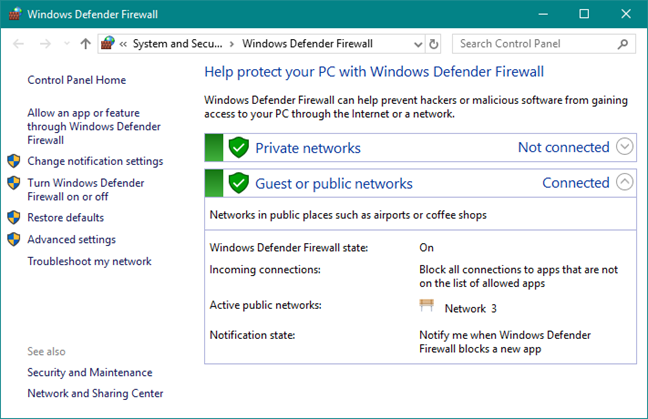The width and height of the screenshot is (648, 419).
Task: Select the Not connected status text
Action: click(x=564, y=147)
